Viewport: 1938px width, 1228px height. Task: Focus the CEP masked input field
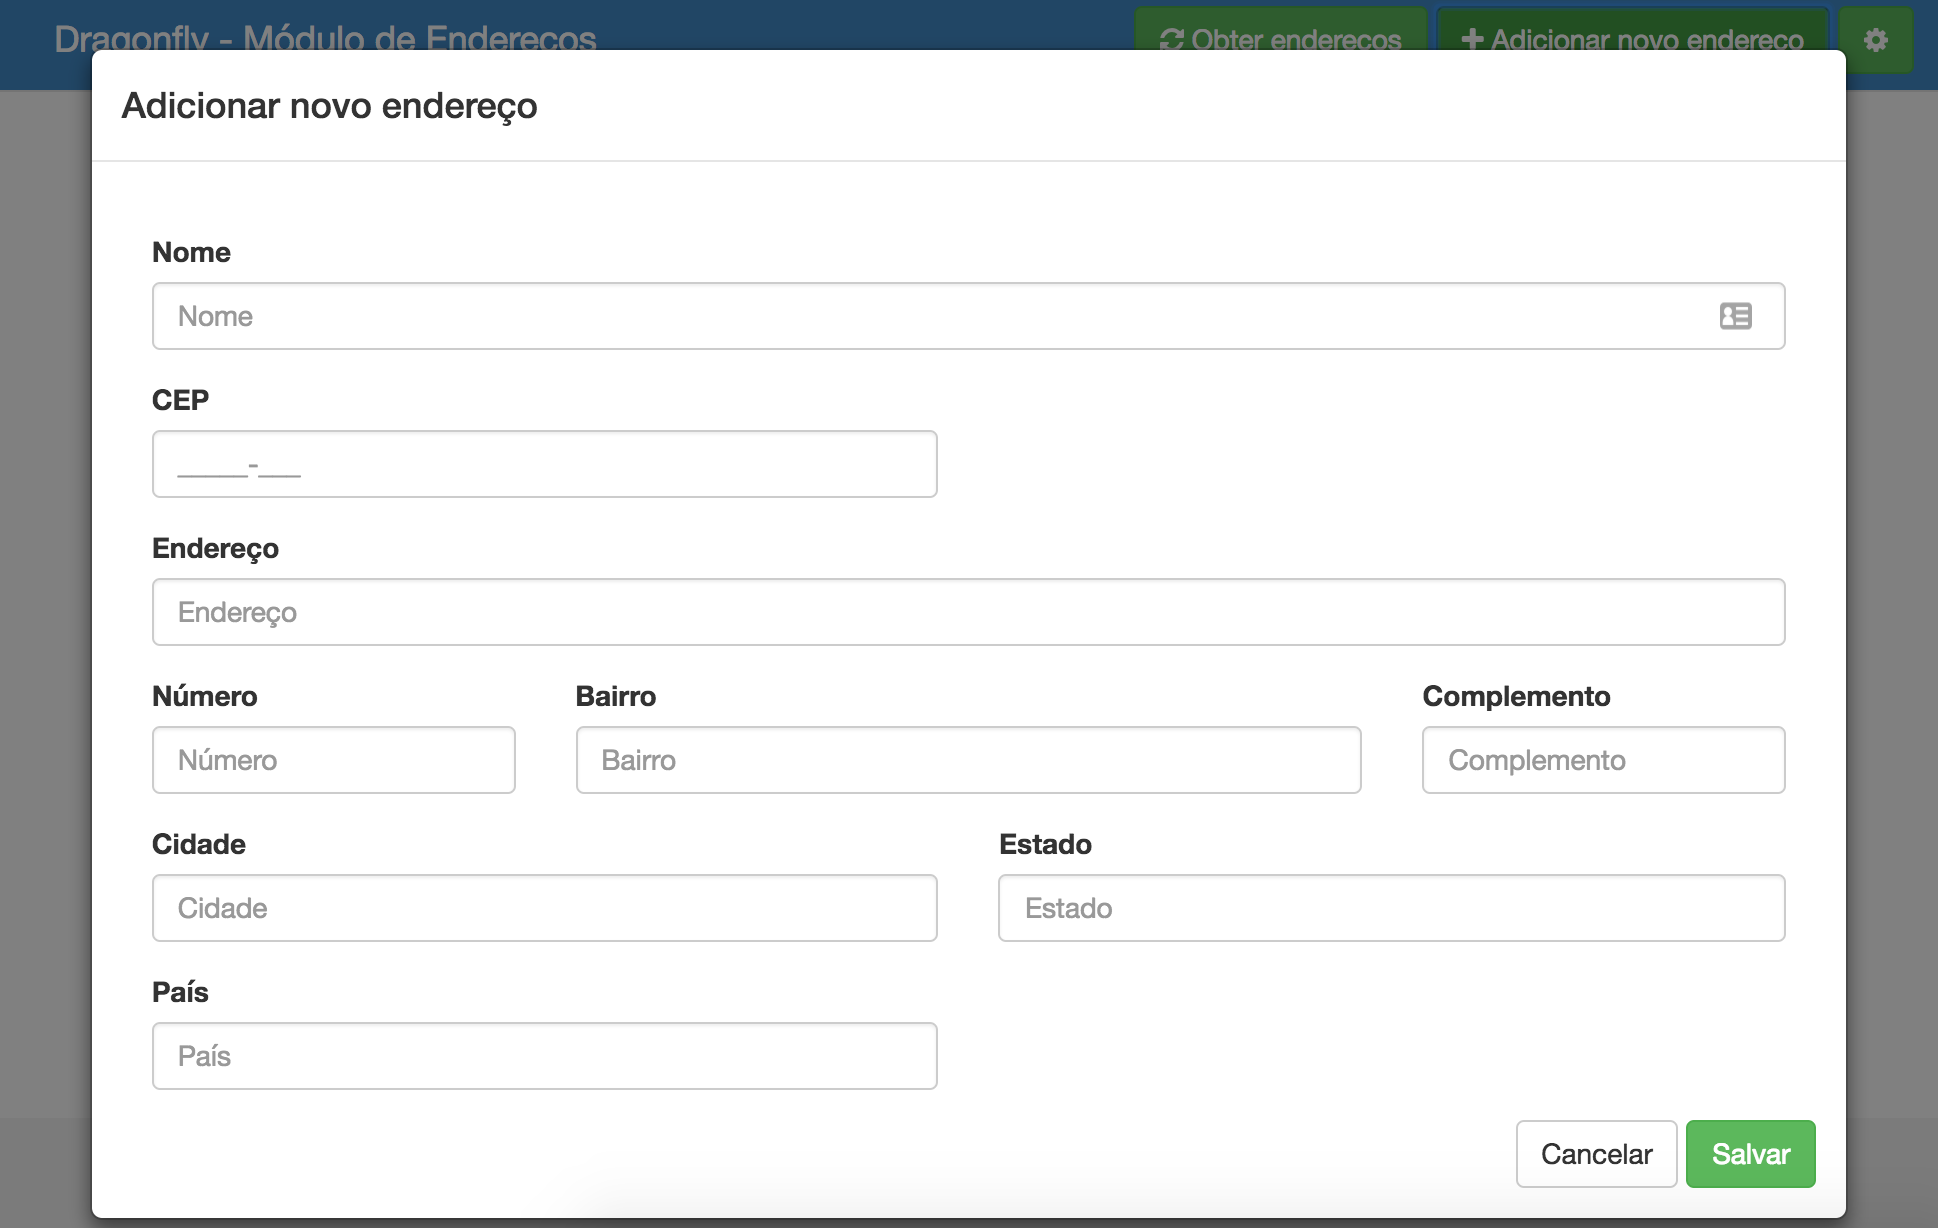pyautogui.click(x=544, y=464)
